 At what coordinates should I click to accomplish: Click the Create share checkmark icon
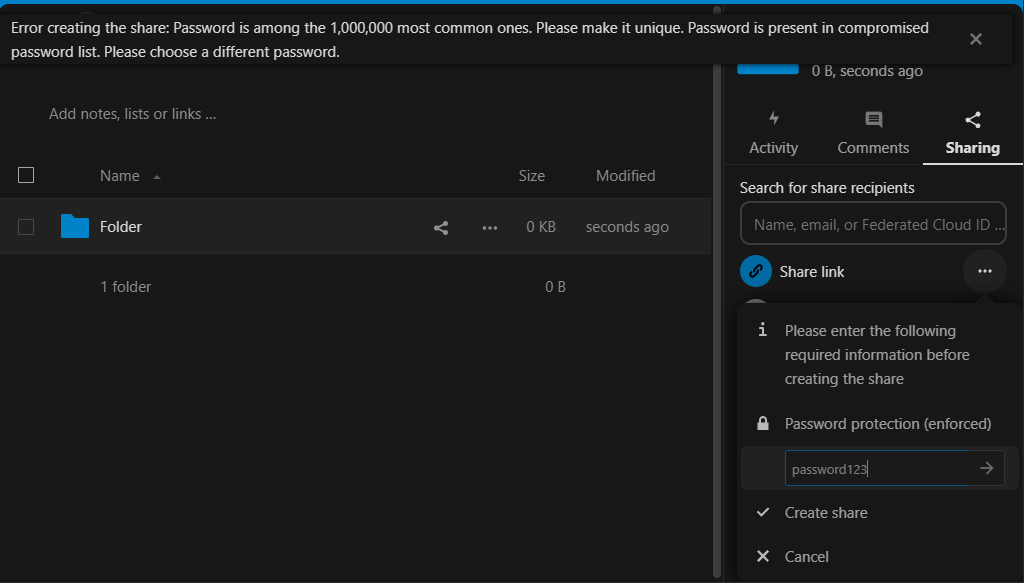coord(763,512)
